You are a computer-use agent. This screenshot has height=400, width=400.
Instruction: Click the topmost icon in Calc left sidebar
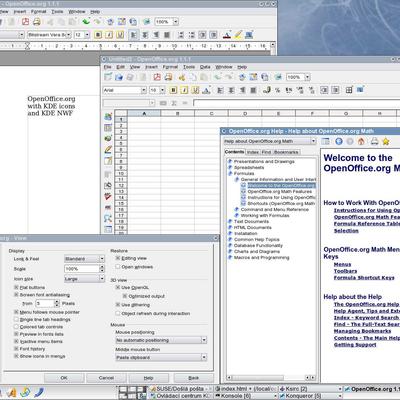click(108, 116)
